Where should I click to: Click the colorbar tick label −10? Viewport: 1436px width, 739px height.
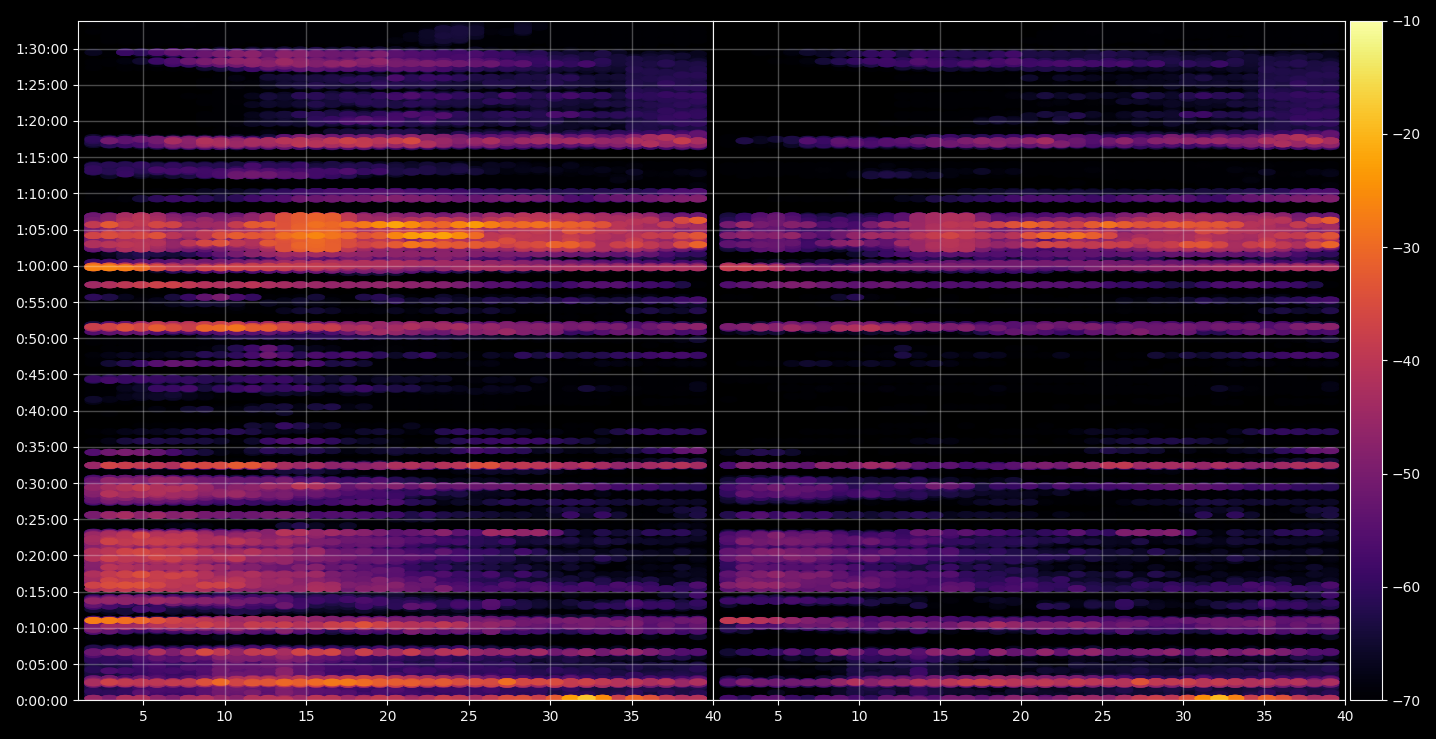1406,21
